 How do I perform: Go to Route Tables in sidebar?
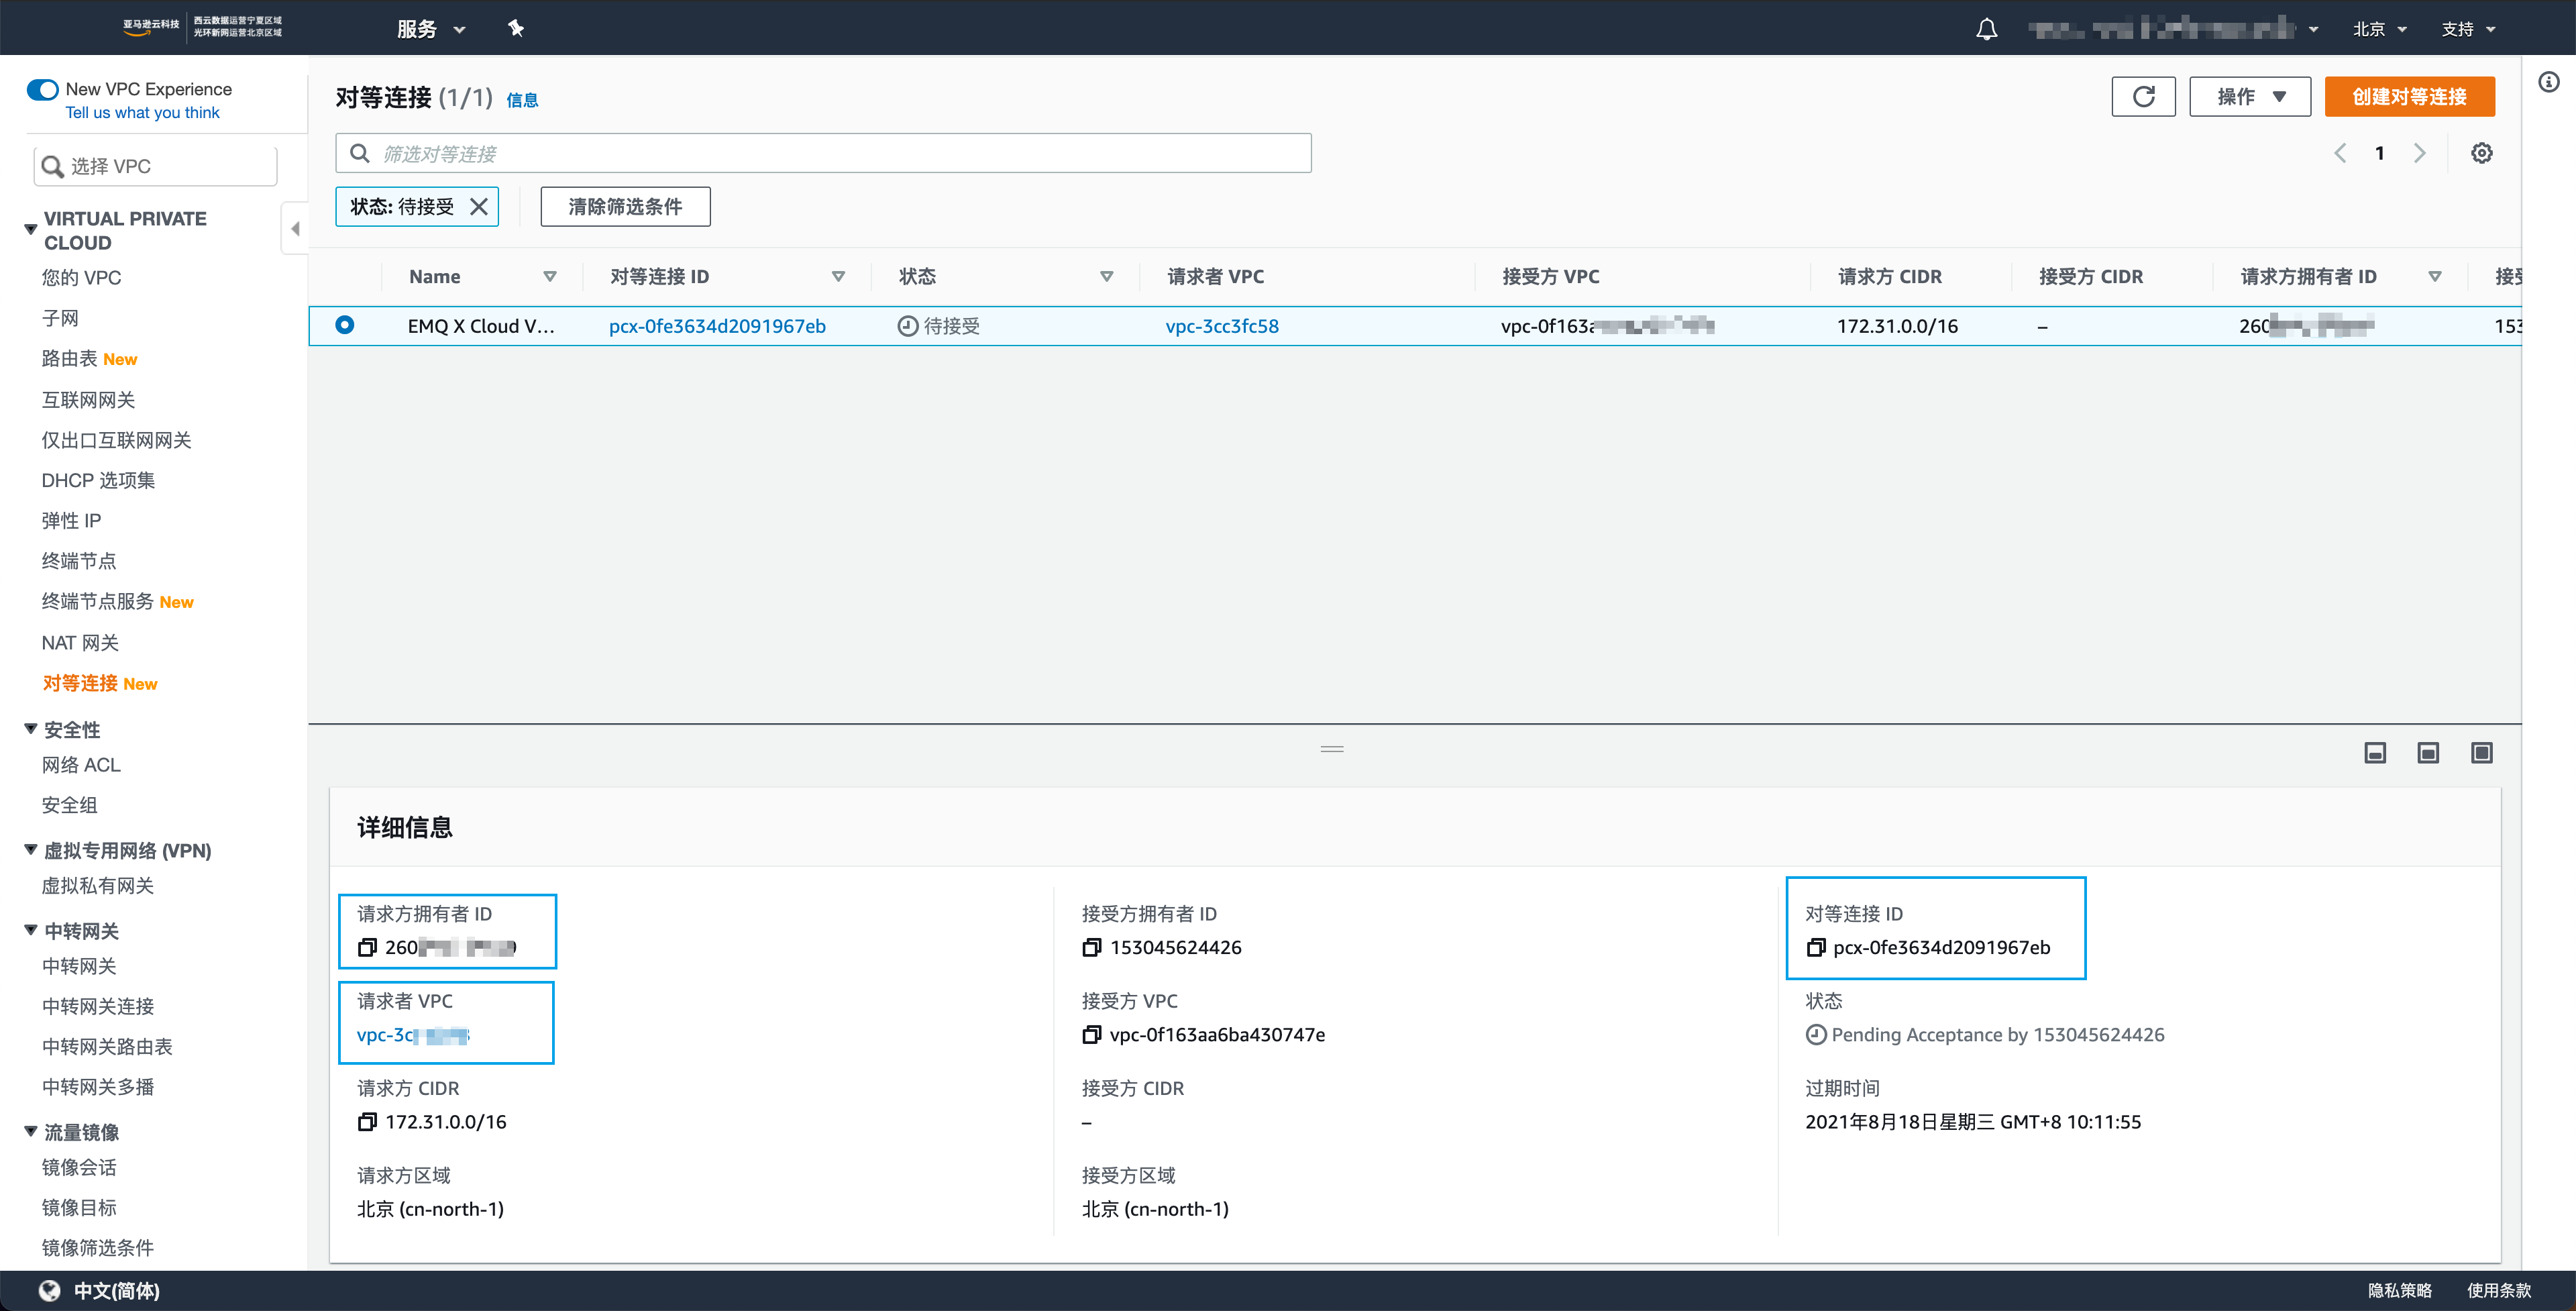69,359
